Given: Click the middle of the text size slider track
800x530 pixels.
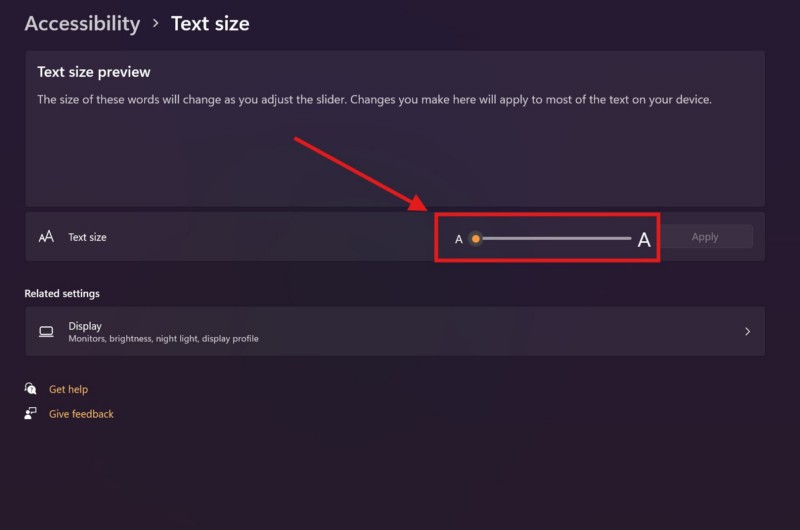Looking at the screenshot, I should coord(555,238).
